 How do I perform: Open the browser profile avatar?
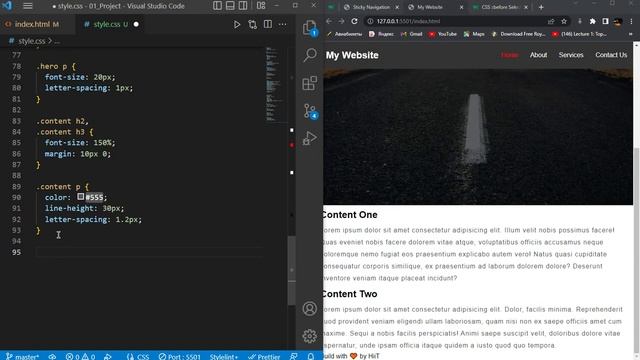point(618,21)
